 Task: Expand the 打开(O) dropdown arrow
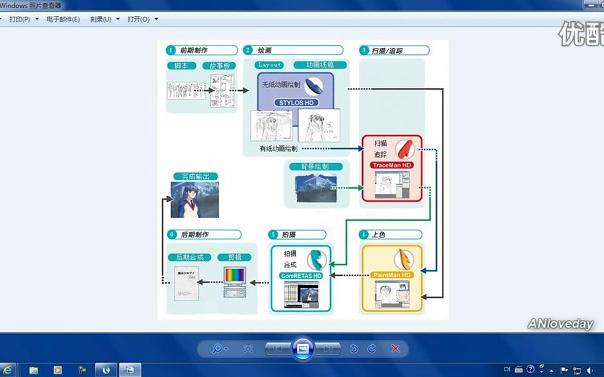156,19
